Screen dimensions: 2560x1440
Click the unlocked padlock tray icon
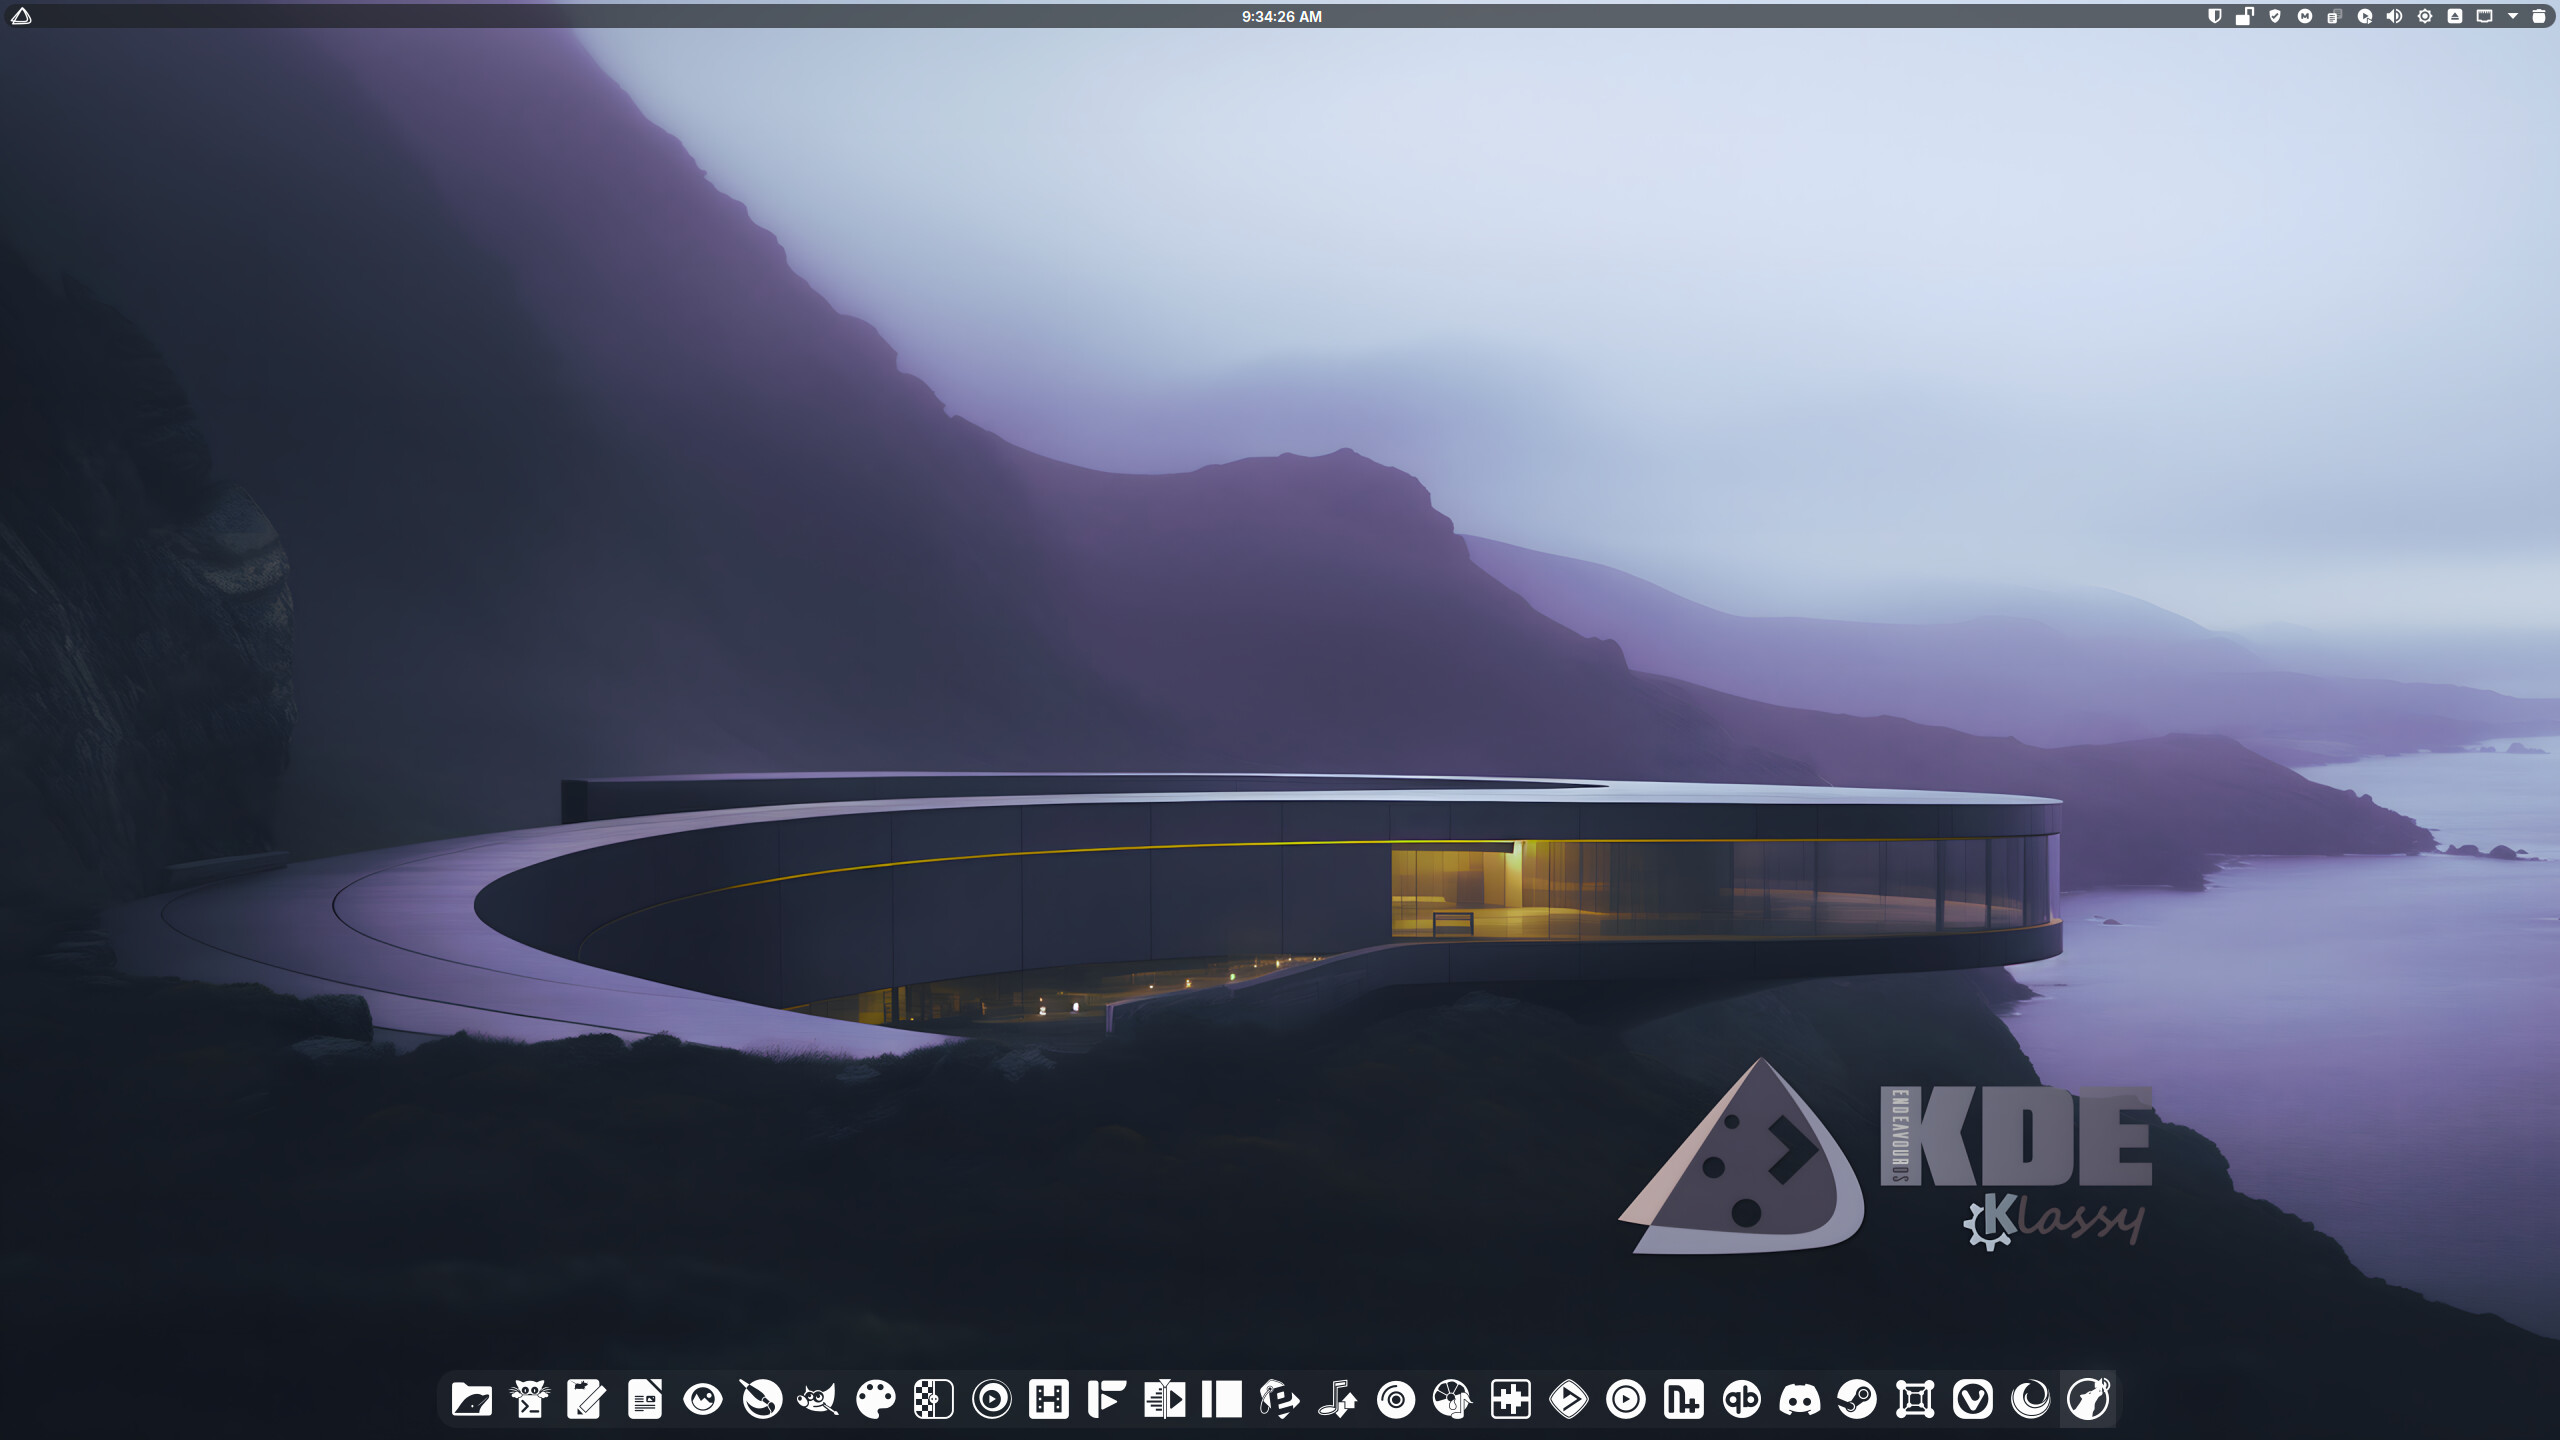2244,17
